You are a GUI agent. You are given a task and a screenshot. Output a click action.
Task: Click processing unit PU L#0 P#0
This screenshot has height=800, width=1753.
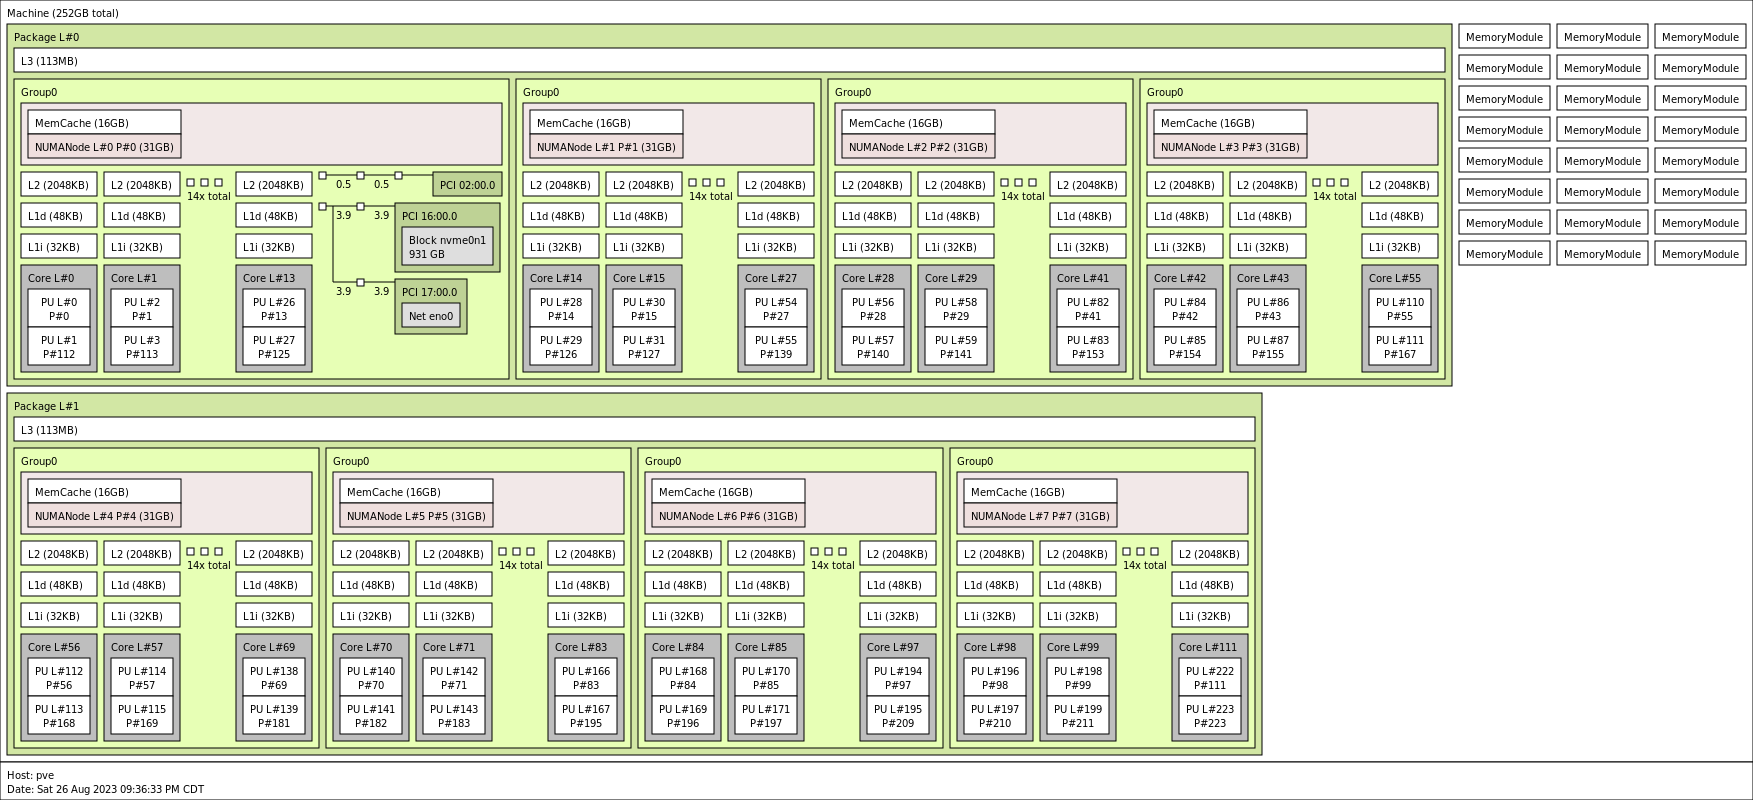pyautogui.click(x=59, y=309)
